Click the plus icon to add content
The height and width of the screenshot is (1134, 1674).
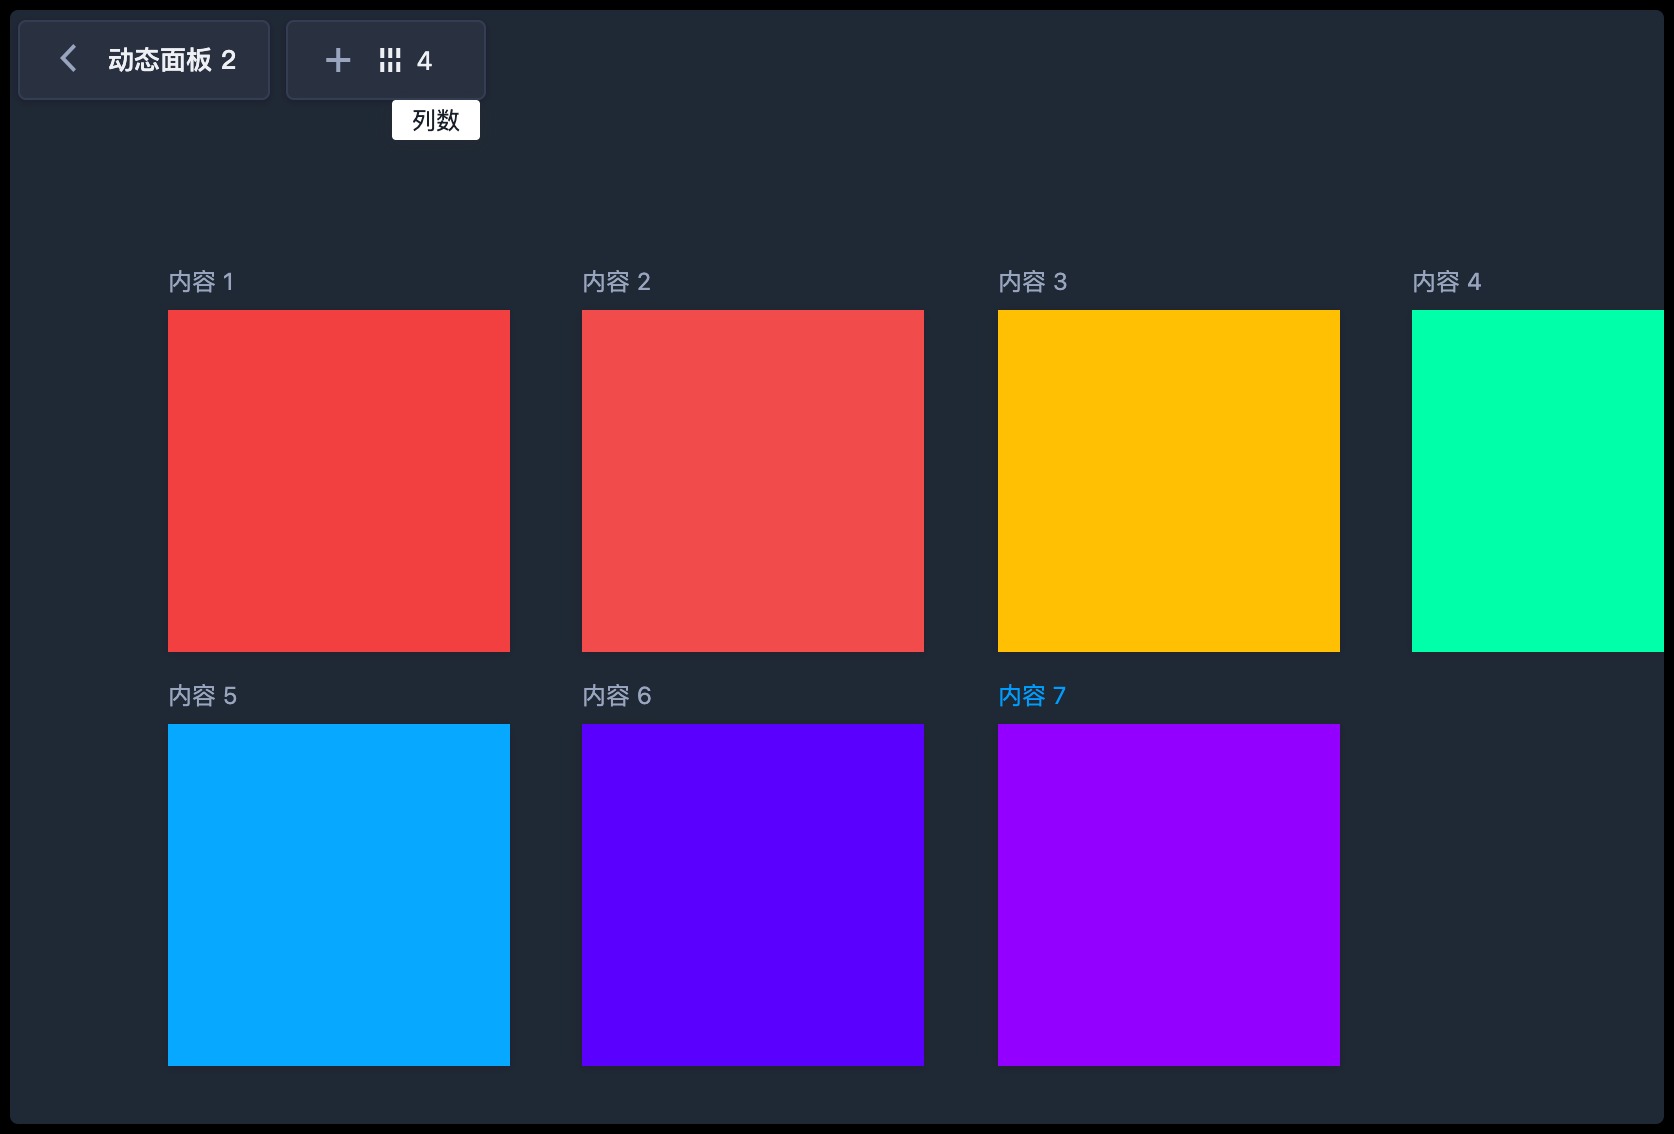coord(338,61)
